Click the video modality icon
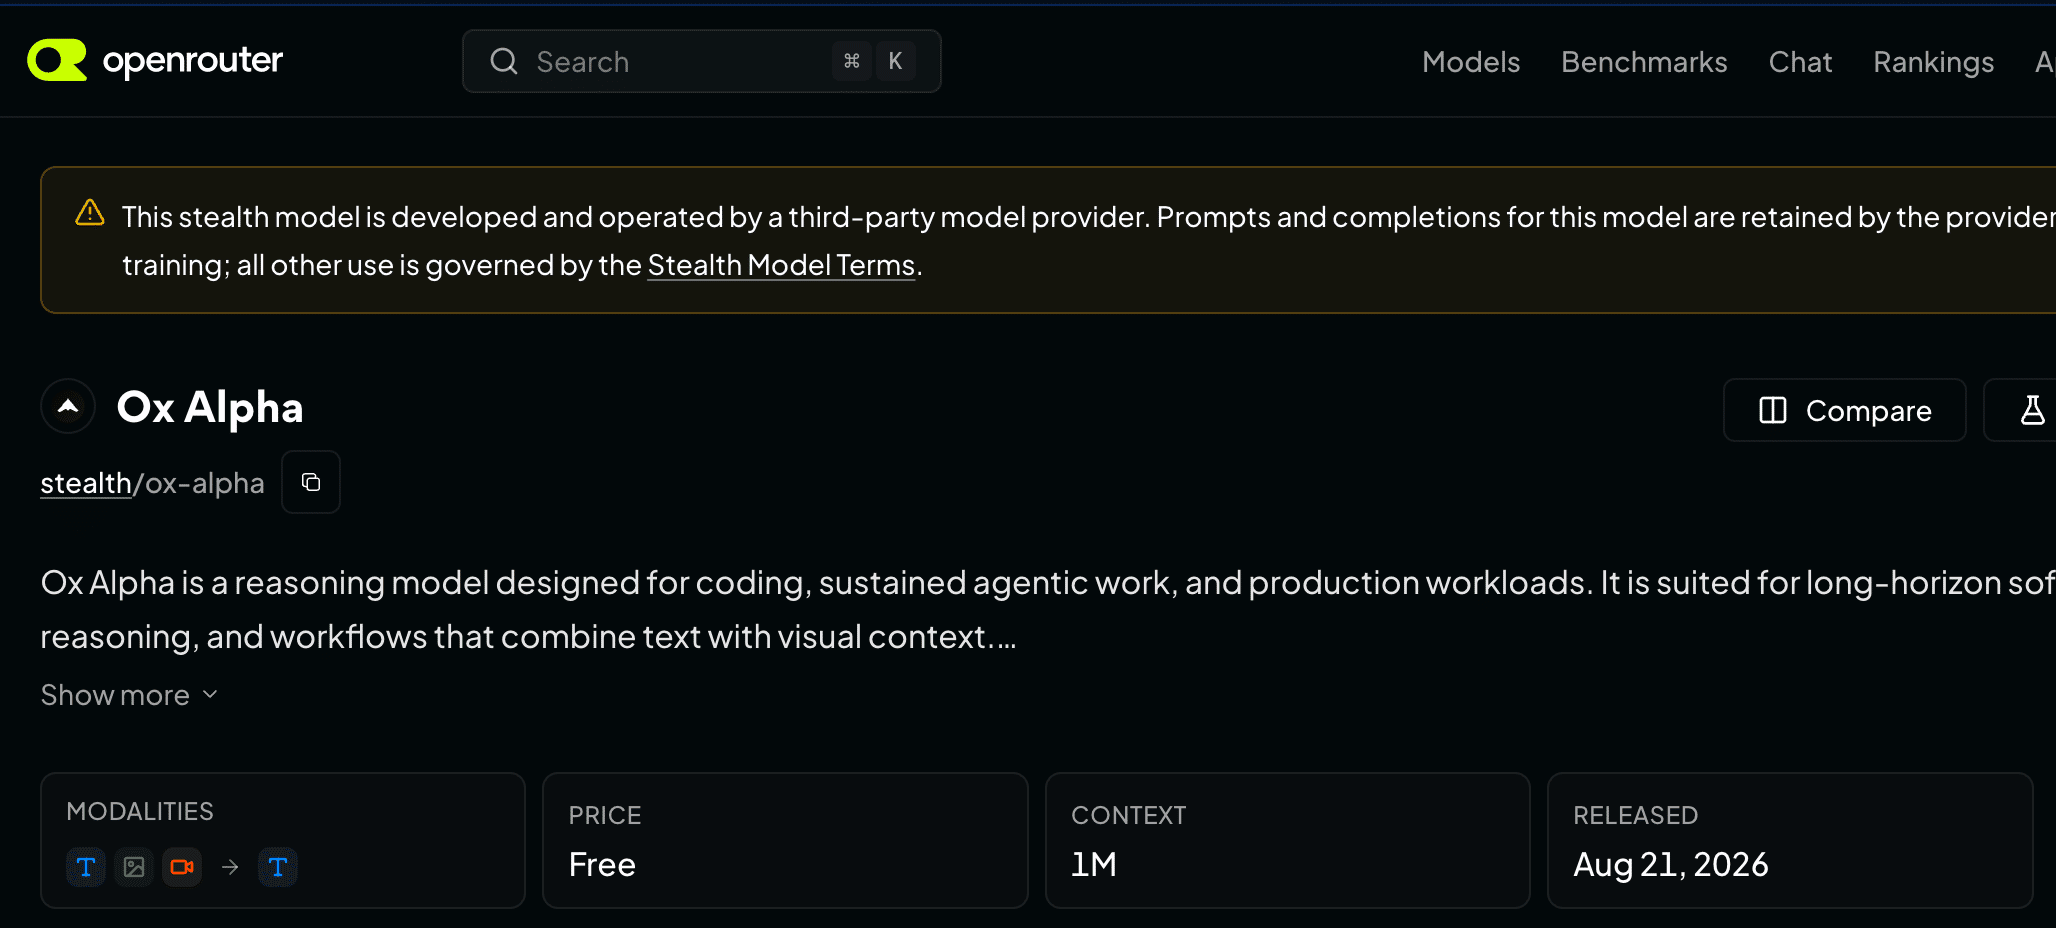The height and width of the screenshot is (928, 2056). pyautogui.click(x=182, y=867)
